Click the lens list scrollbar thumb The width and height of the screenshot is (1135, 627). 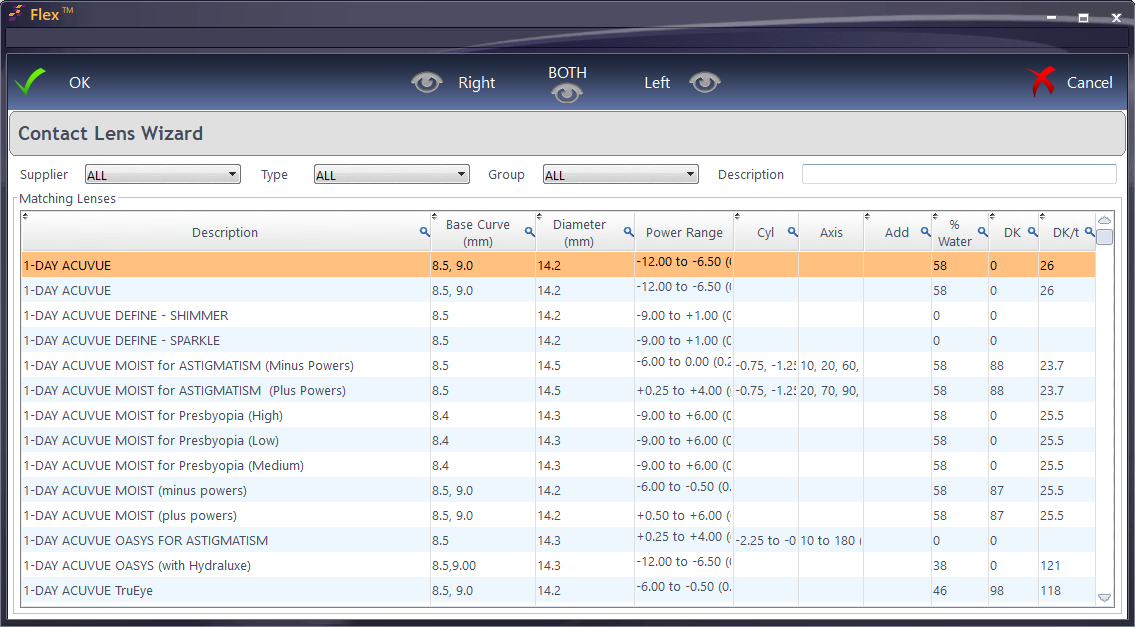click(1104, 237)
